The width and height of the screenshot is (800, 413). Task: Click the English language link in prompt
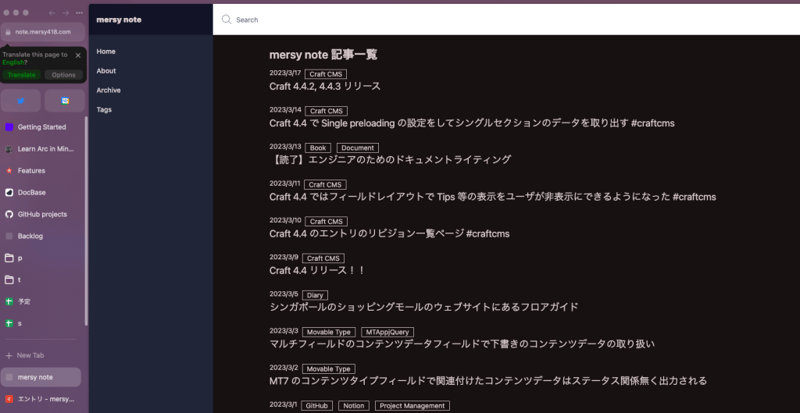13,62
